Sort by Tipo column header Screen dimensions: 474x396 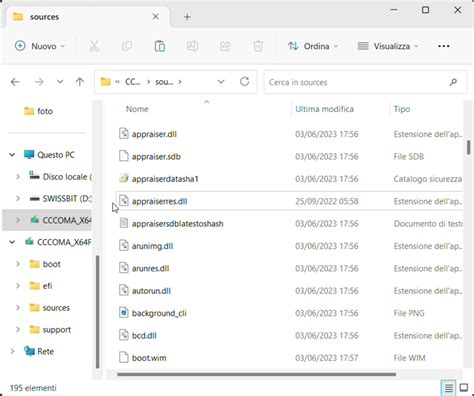click(x=402, y=109)
